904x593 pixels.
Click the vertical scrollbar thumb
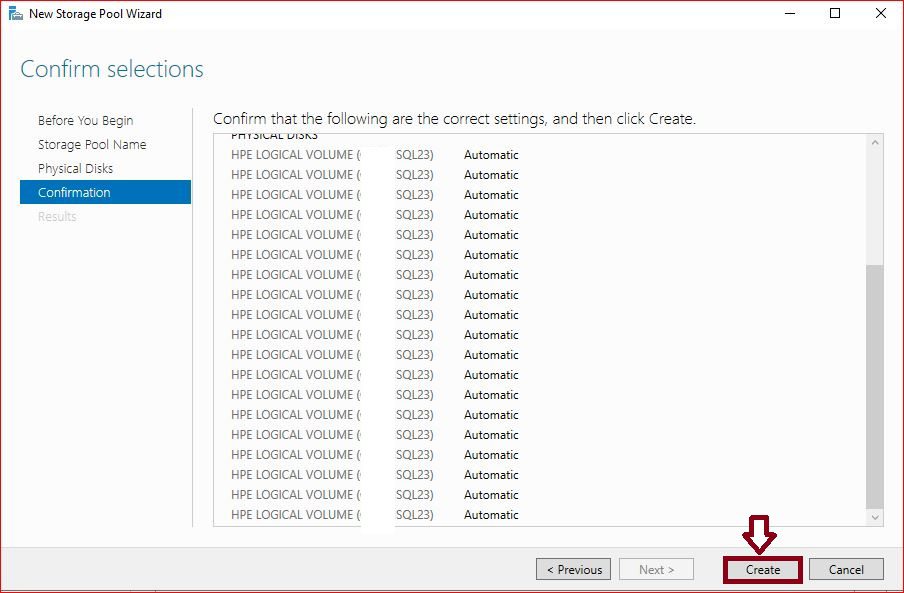tap(875, 385)
